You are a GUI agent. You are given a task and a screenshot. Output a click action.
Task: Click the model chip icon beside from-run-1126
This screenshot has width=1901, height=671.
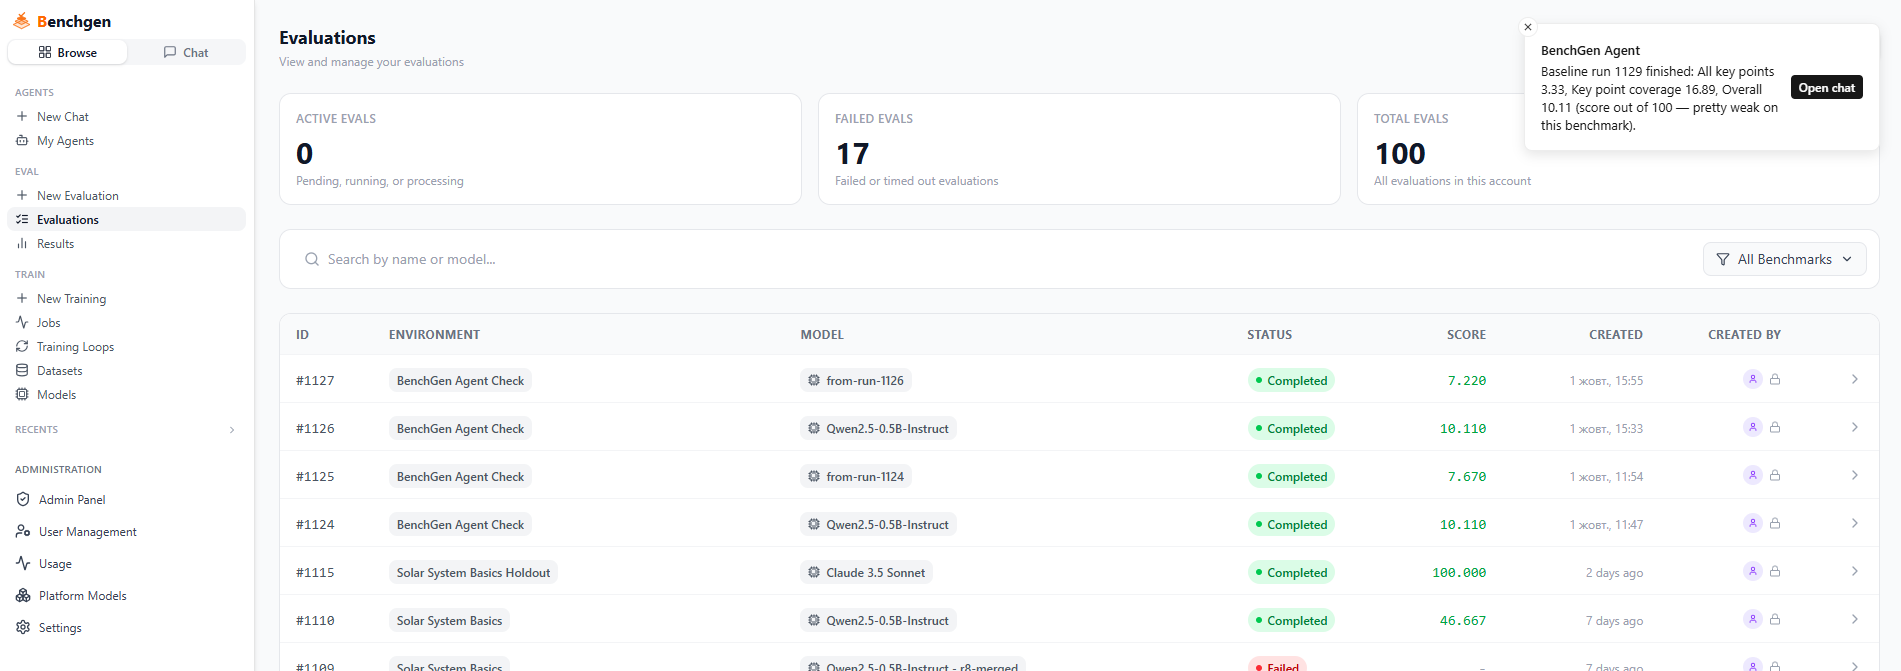point(814,381)
